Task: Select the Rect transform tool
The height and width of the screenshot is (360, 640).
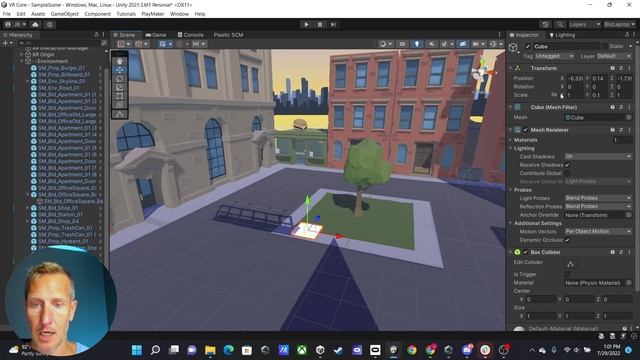Action: [x=120, y=96]
